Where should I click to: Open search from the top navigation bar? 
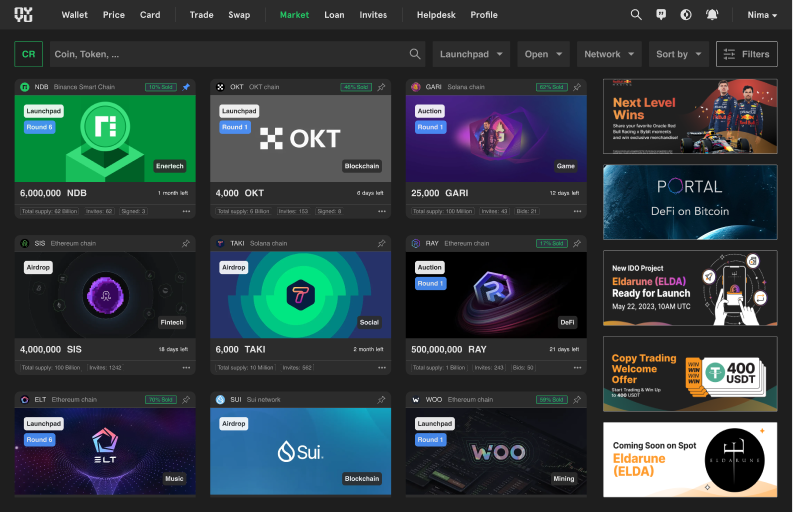[x=636, y=15]
